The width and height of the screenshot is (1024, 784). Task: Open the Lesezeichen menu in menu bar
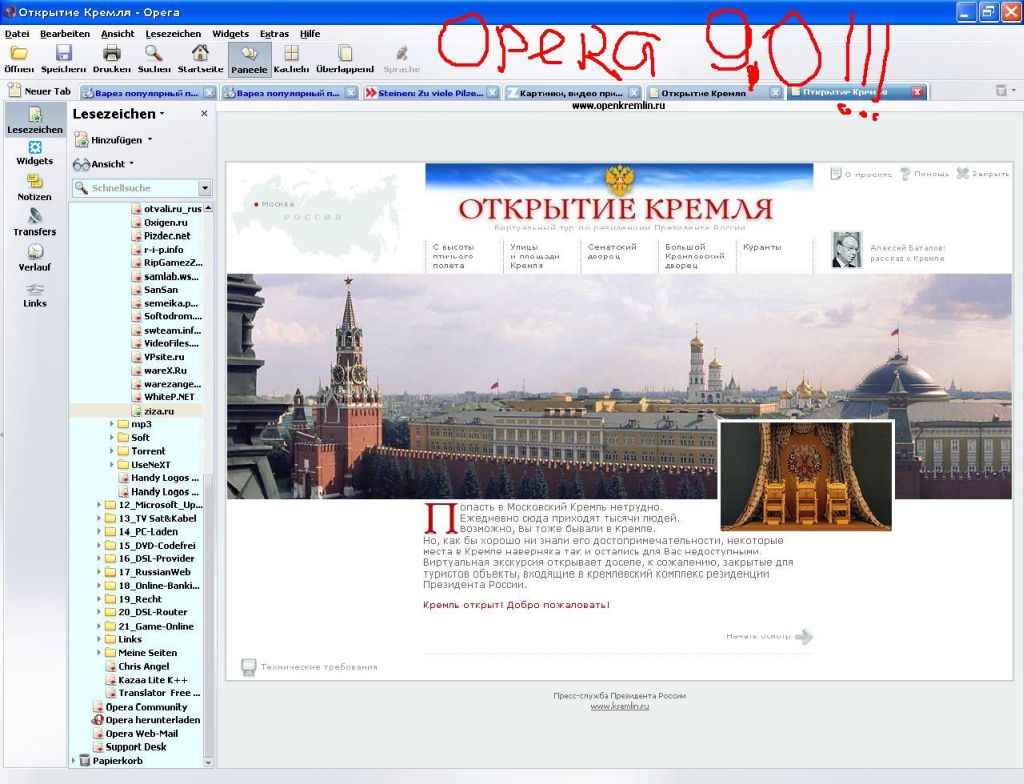(173, 33)
